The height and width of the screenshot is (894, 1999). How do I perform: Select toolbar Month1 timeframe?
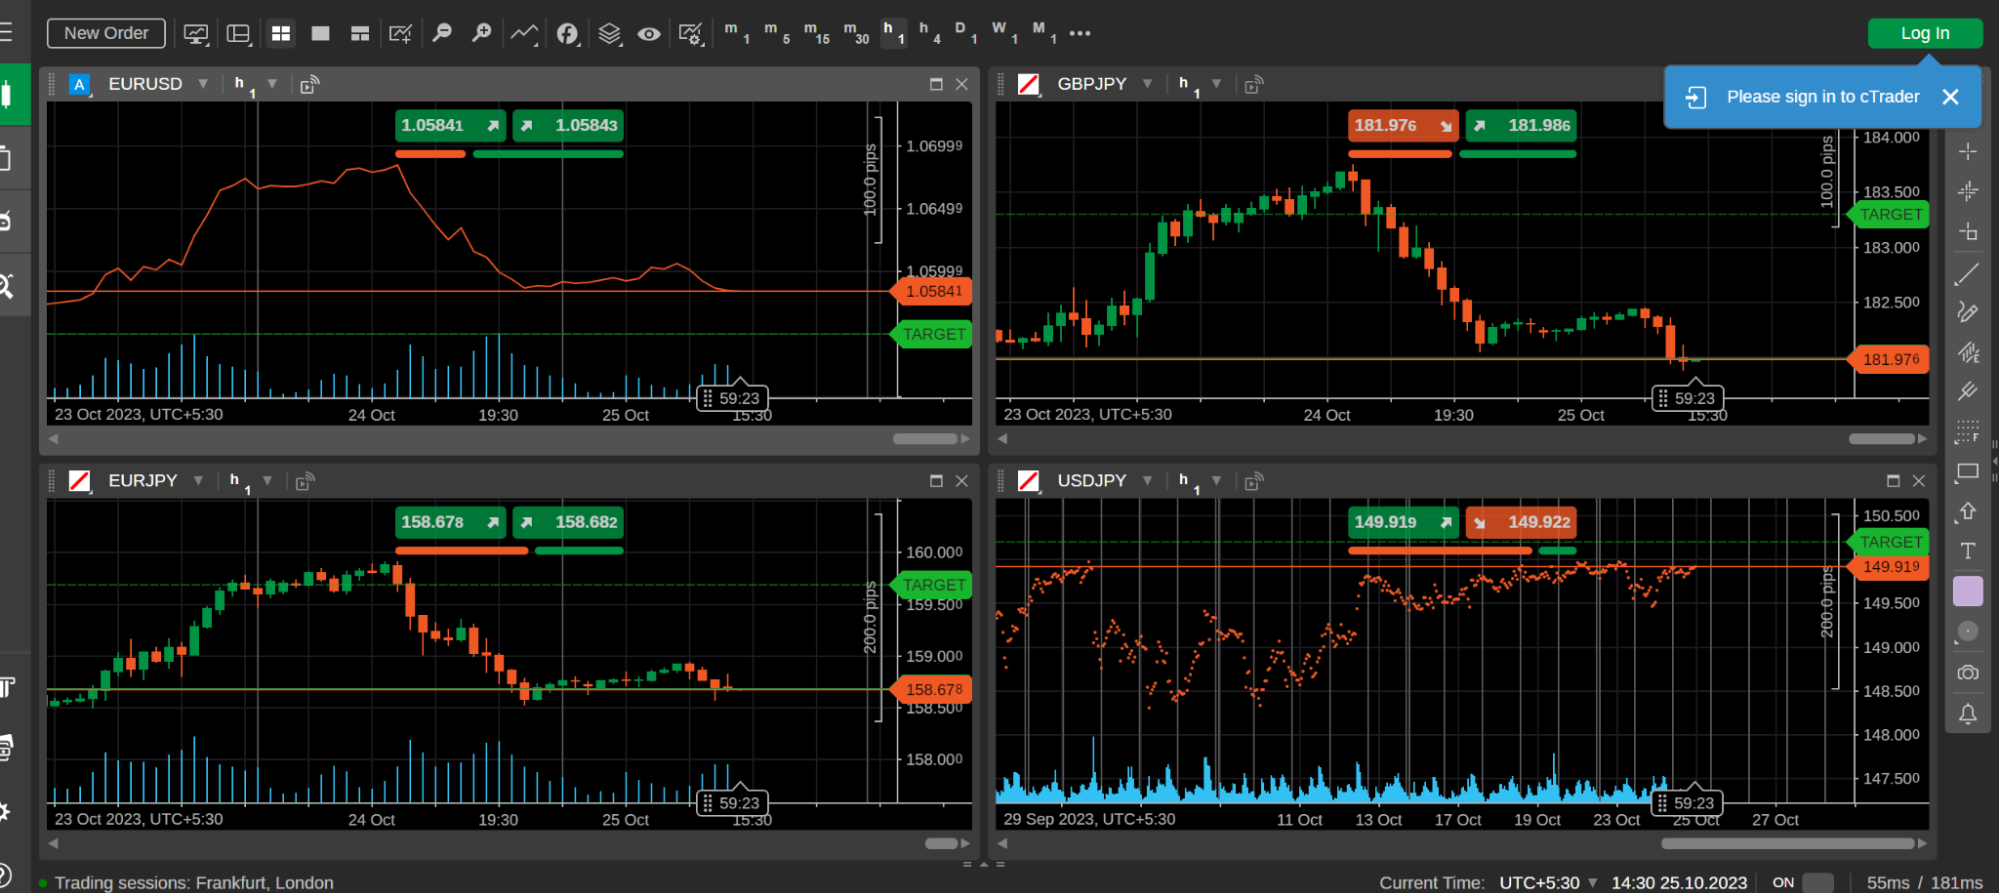[1044, 32]
